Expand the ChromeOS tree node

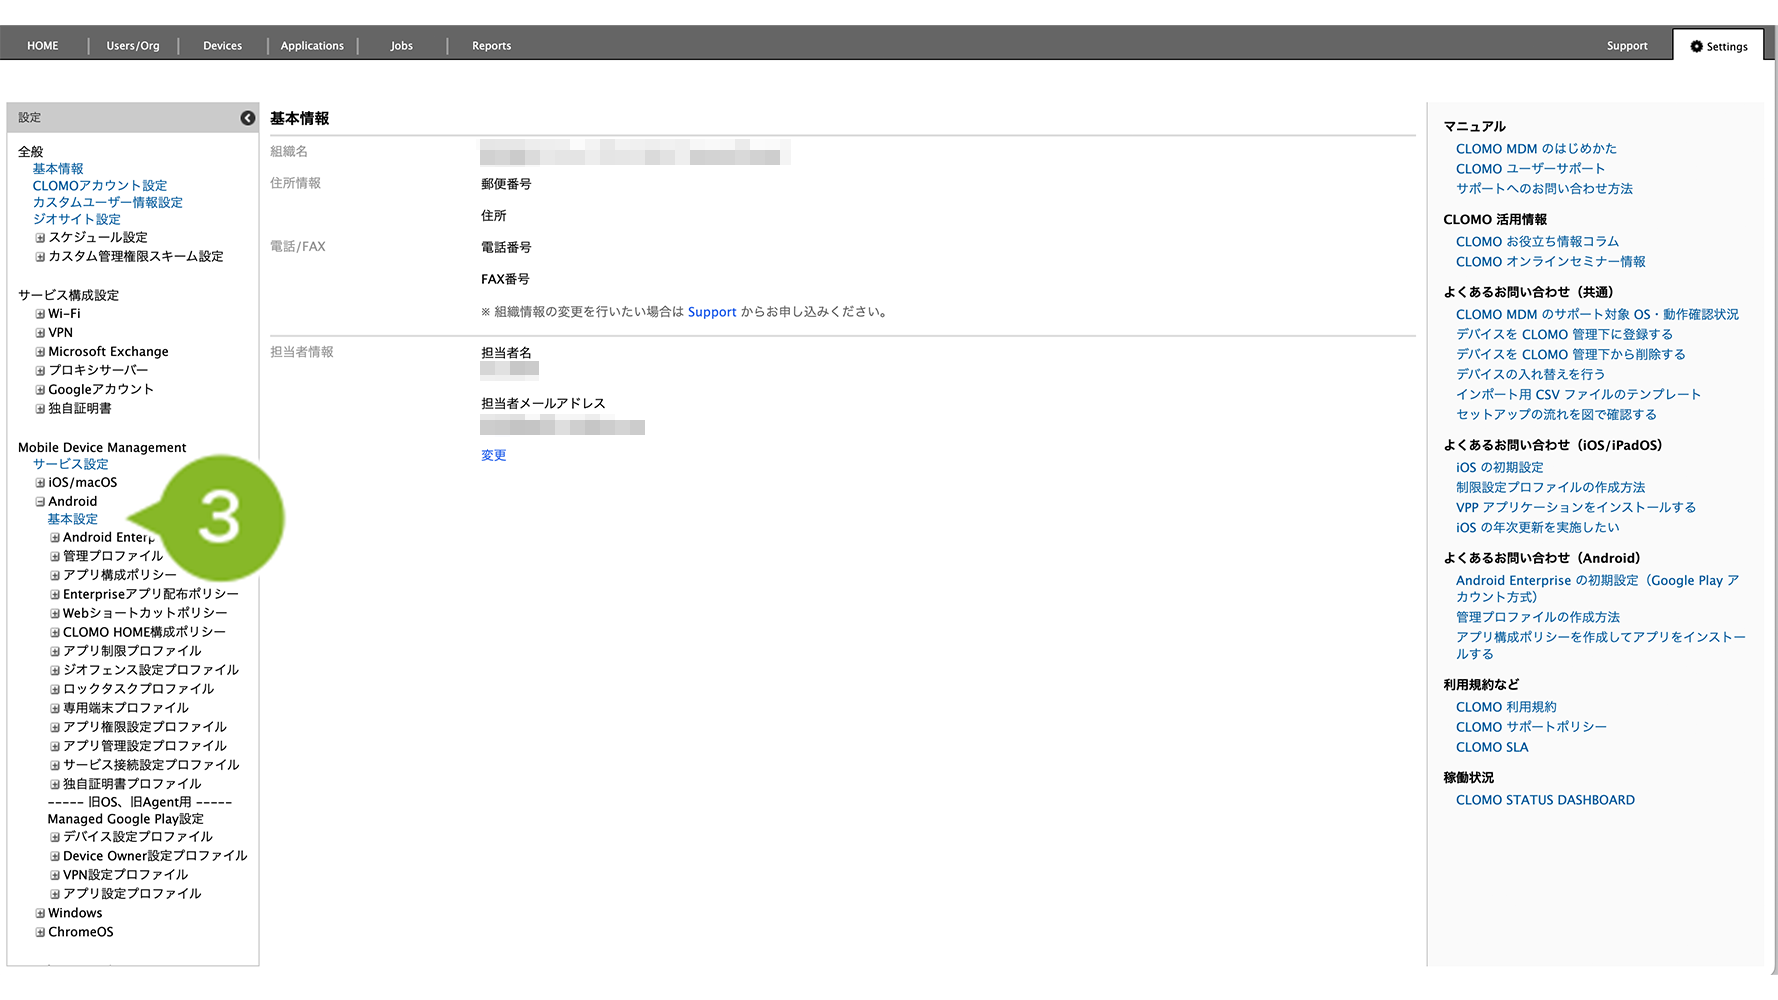click(40, 932)
